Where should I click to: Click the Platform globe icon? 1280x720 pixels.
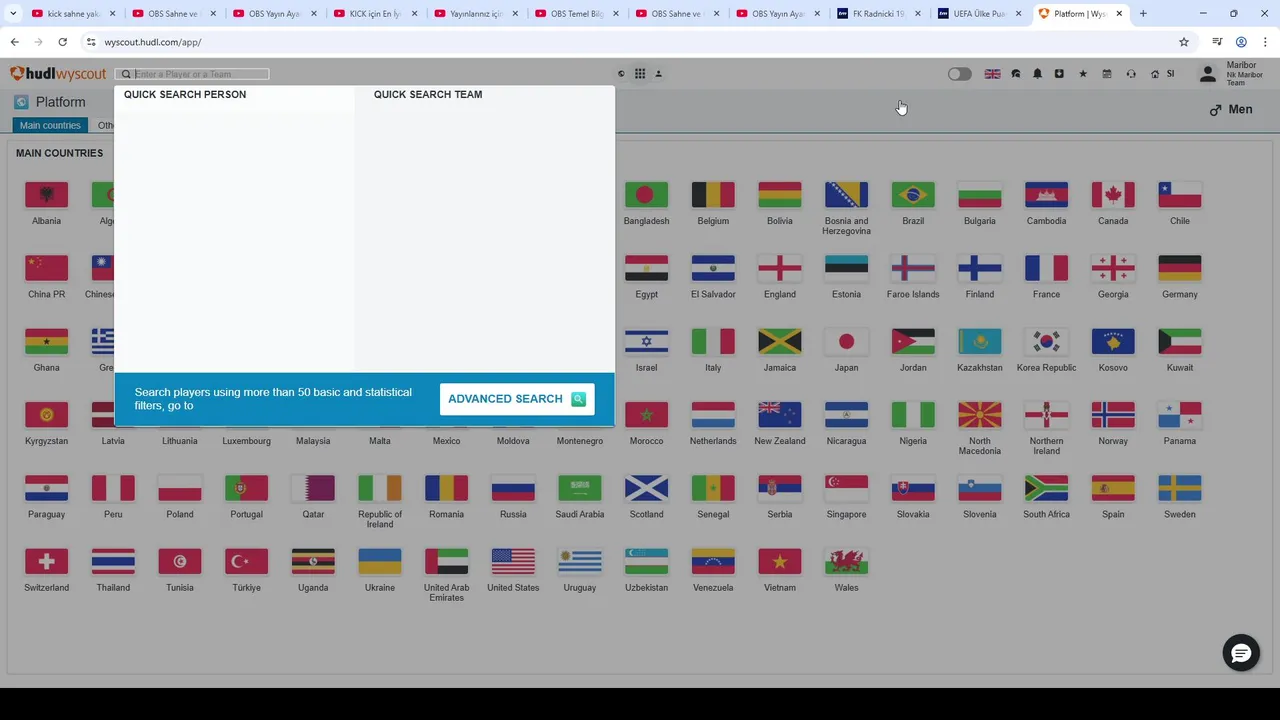(x=21, y=102)
